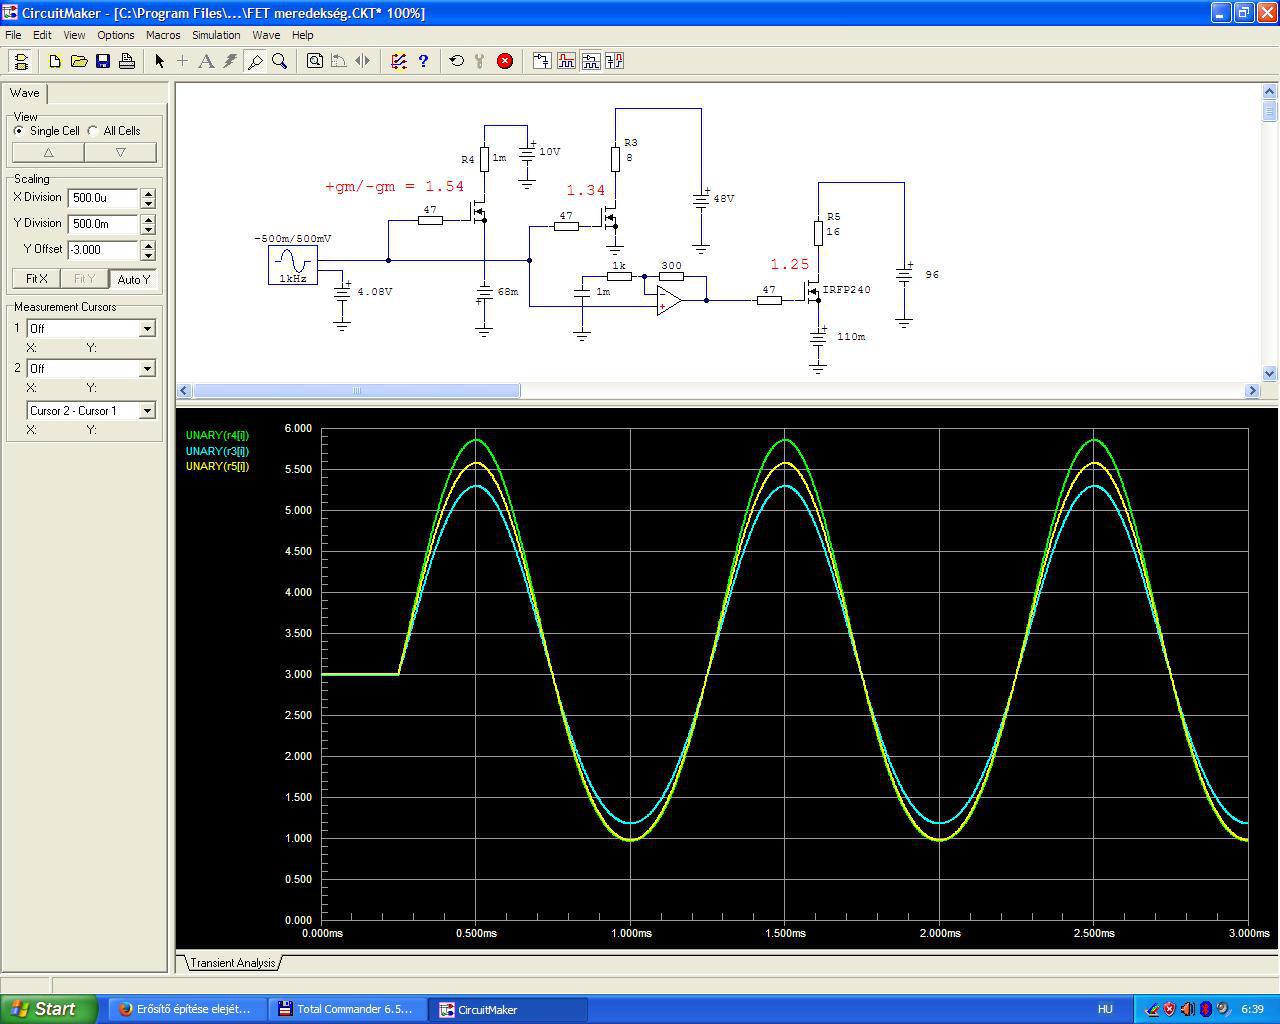Select the green UNARY(r4[i]) trace label
1280x1024 pixels.
pyautogui.click(x=217, y=435)
